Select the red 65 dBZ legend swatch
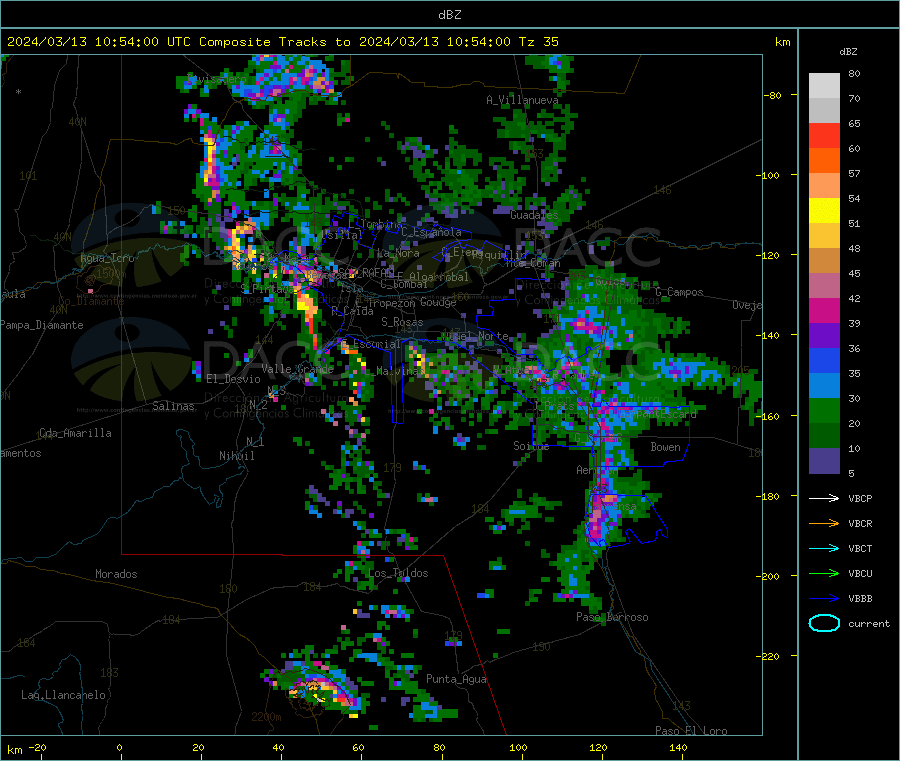 [824, 135]
